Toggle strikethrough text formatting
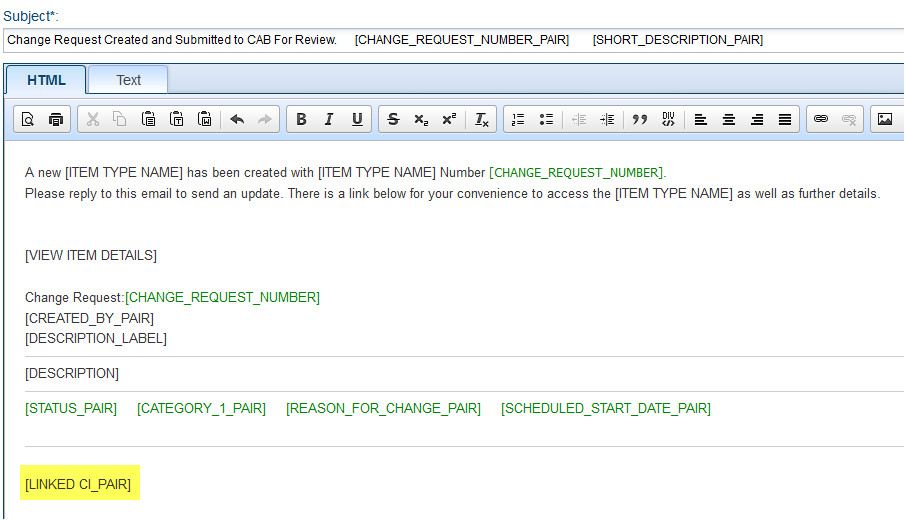 [x=393, y=119]
